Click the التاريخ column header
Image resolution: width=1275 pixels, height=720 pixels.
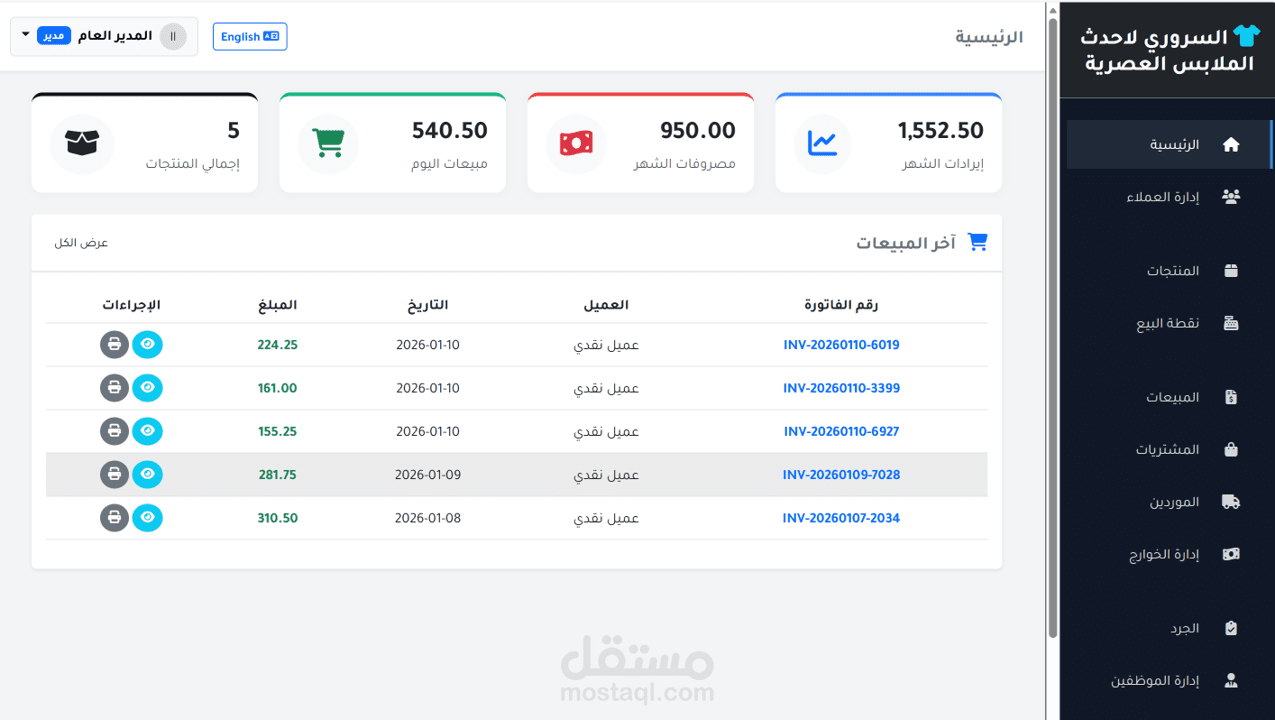tap(428, 304)
